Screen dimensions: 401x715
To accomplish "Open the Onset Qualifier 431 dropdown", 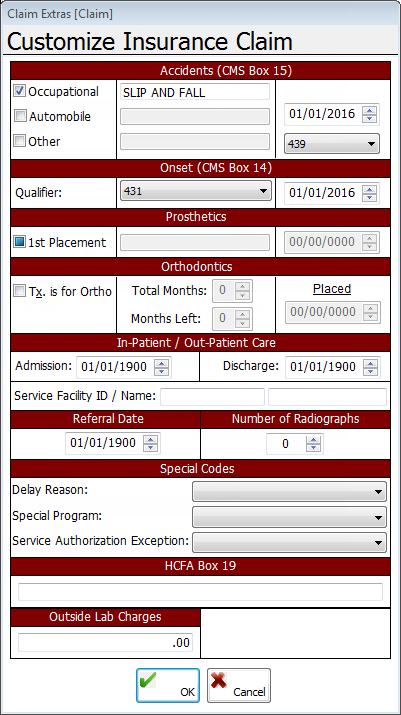I will pyautogui.click(x=196, y=191).
